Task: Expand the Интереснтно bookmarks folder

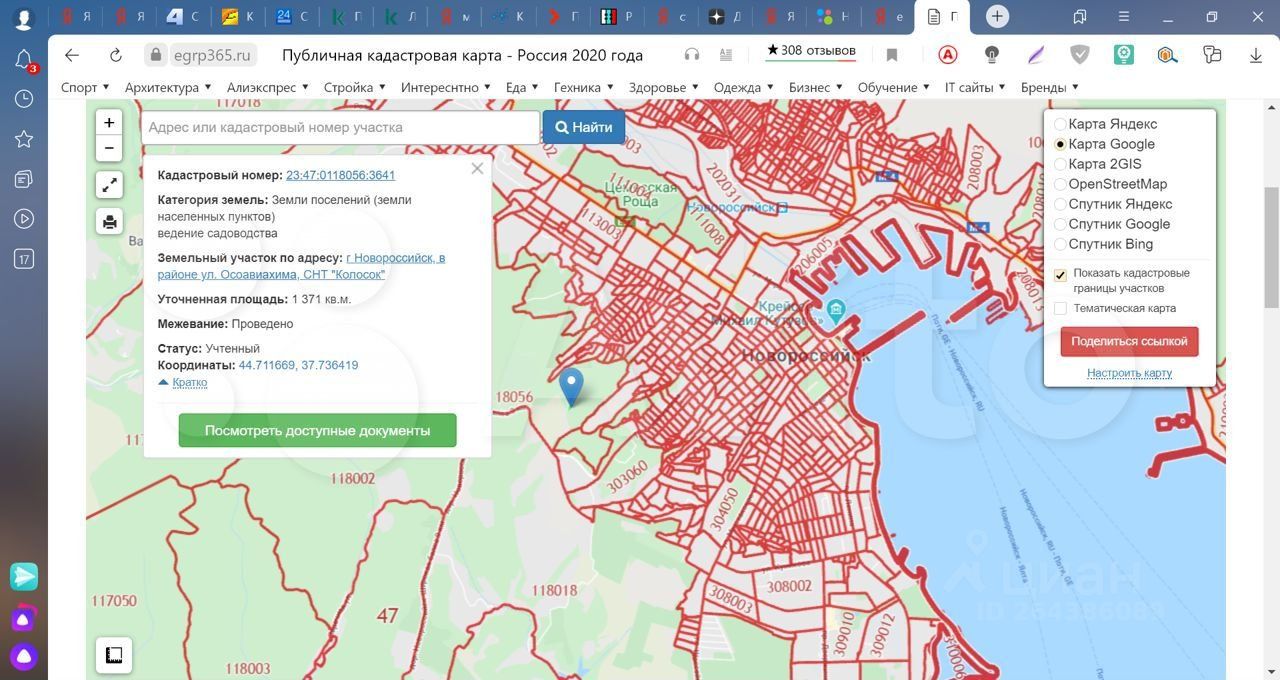Action: pyautogui.click(x=446, y=87)
